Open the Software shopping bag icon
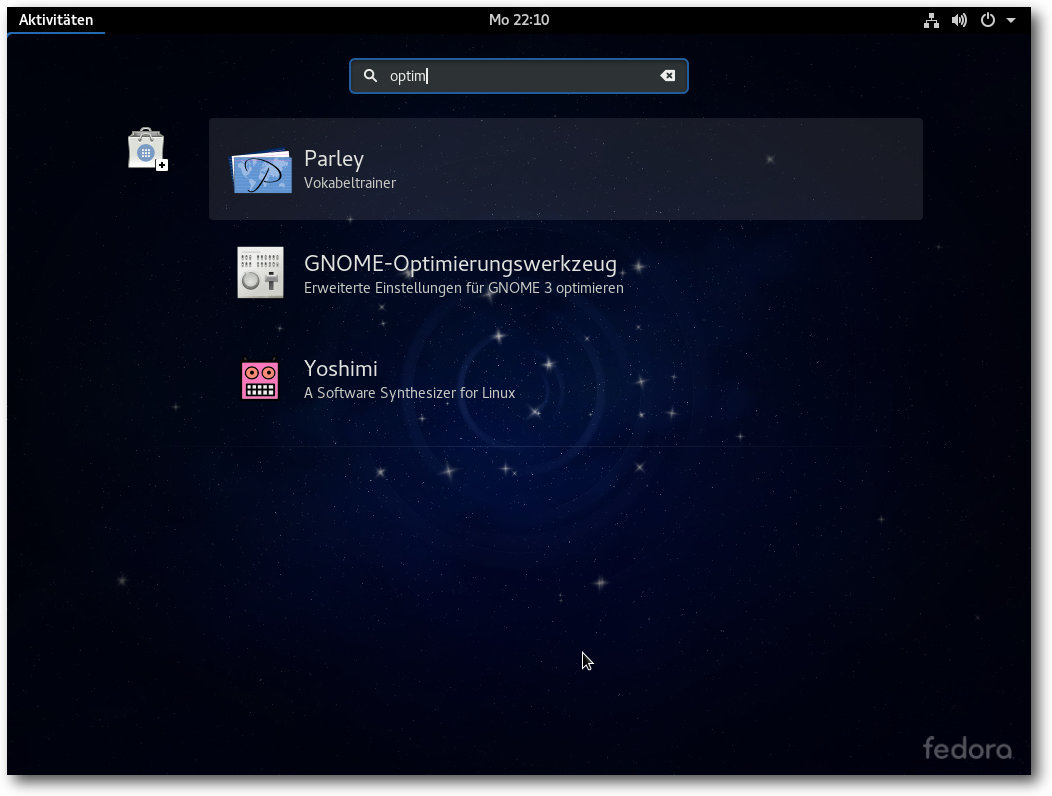Image resolution: width=1052 pixels, height=796 pixels. click(146, 149)
